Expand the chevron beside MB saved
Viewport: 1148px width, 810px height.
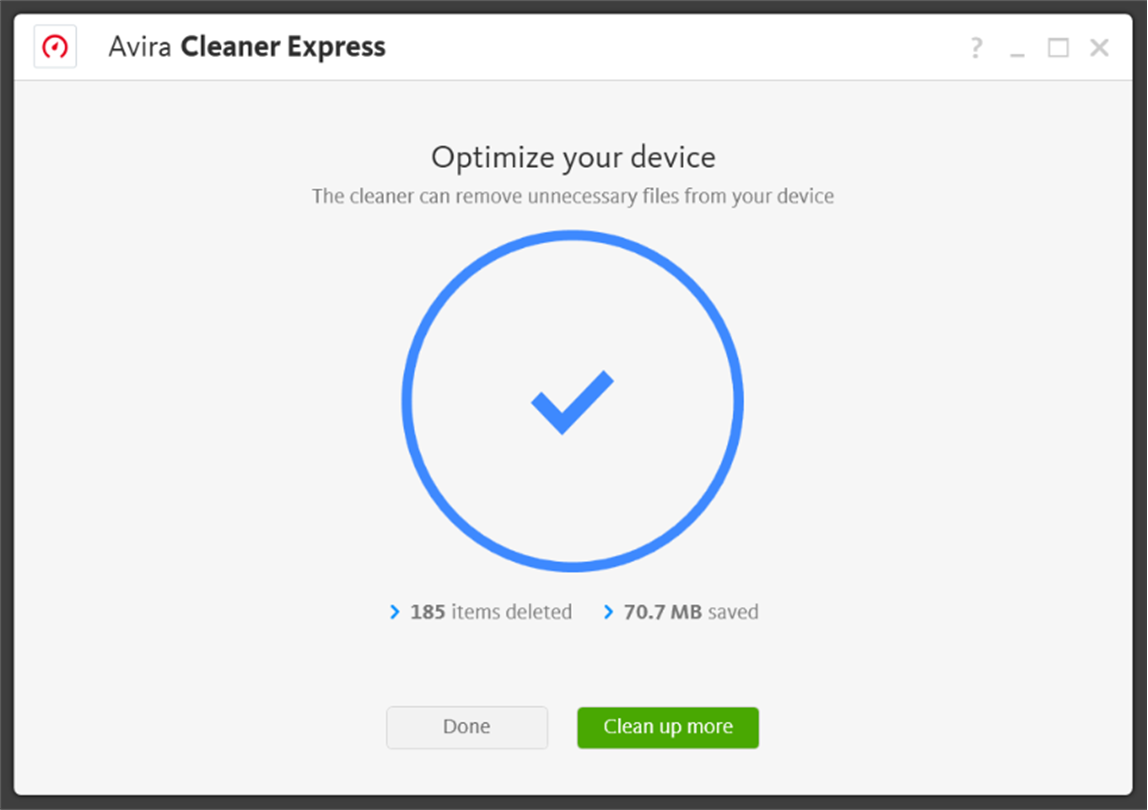[x=608, y=612]
